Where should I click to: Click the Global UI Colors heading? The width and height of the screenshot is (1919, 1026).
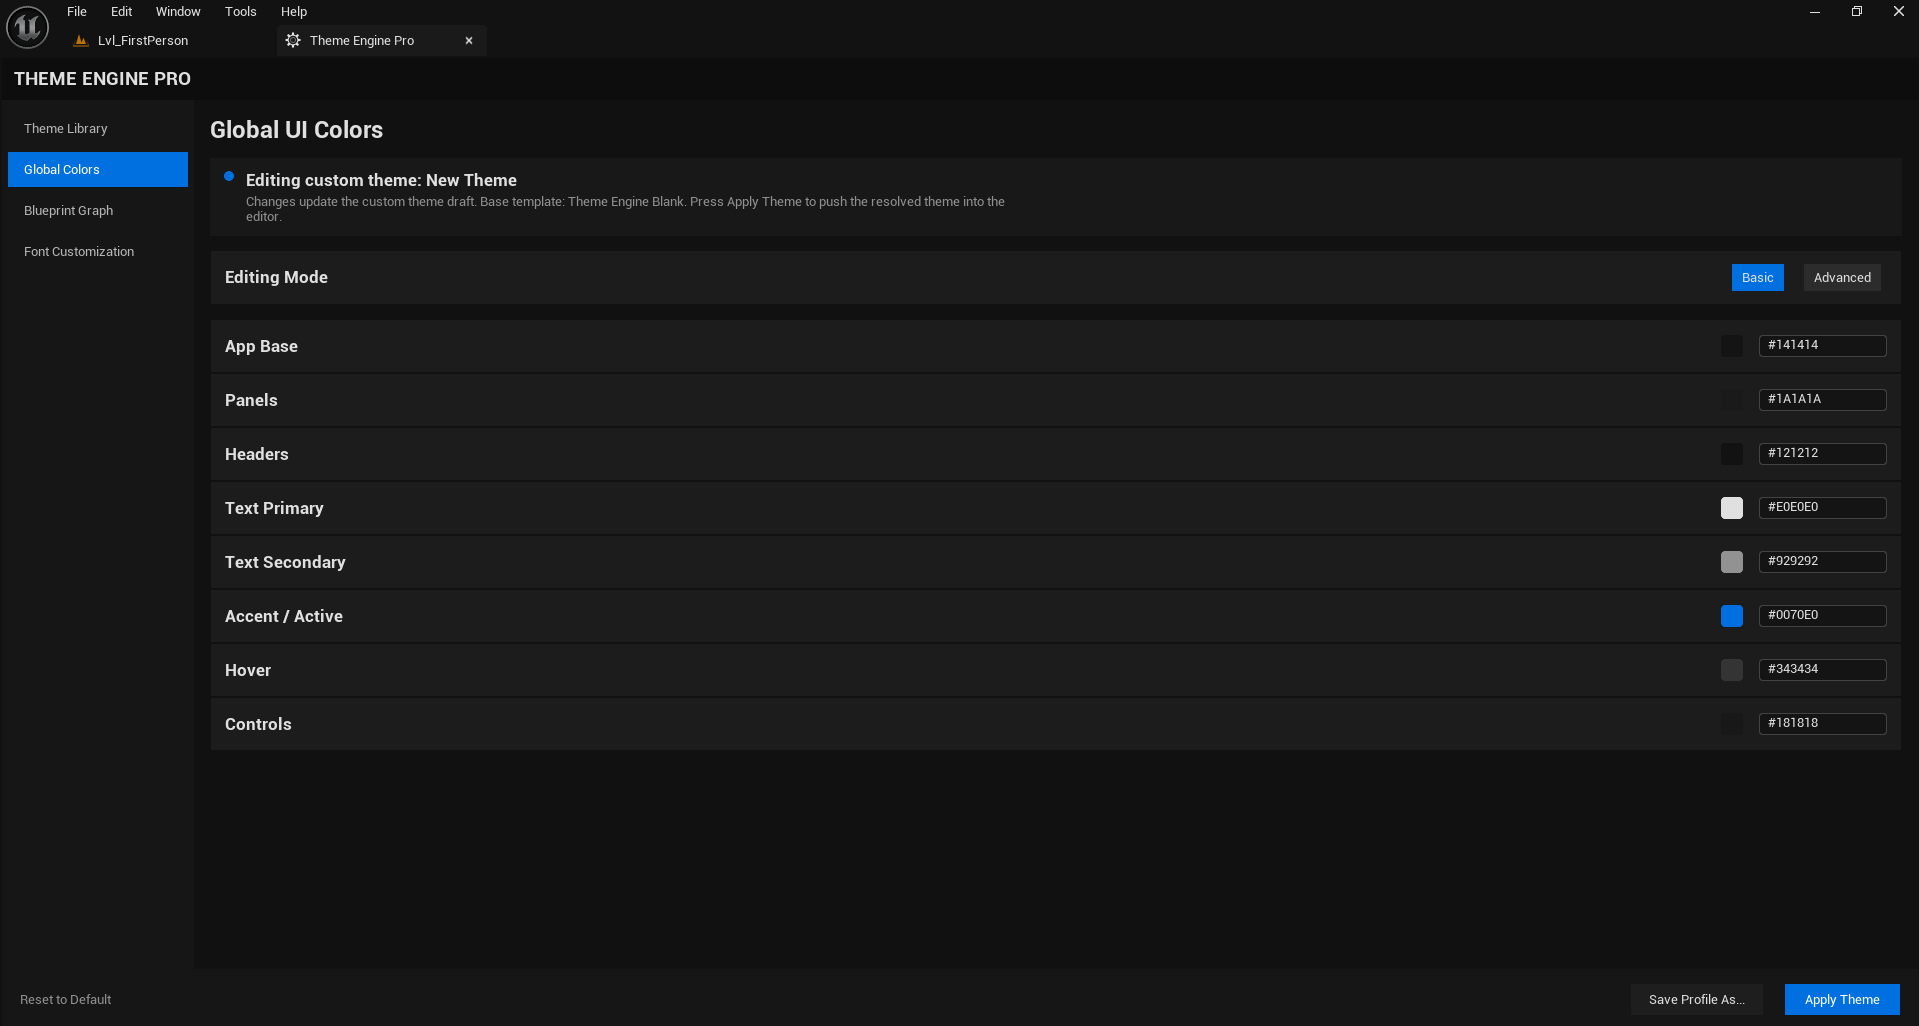pyautogui.click(x=296, y=130)
